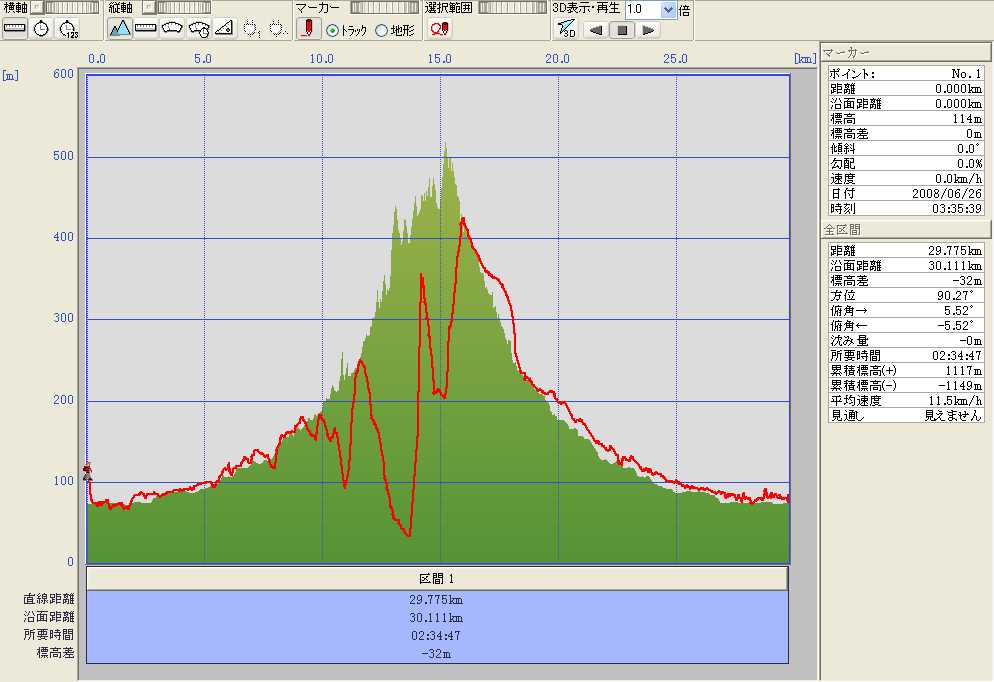Click the 1117m cumulative ascent value

pyautogui.click(x=964, y=371)
